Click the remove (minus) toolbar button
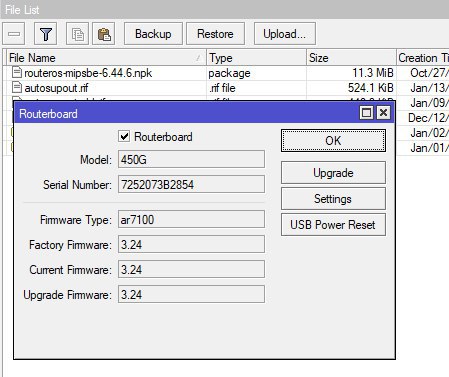The height and width of the screenshot is (377, 449). [14, 34]
